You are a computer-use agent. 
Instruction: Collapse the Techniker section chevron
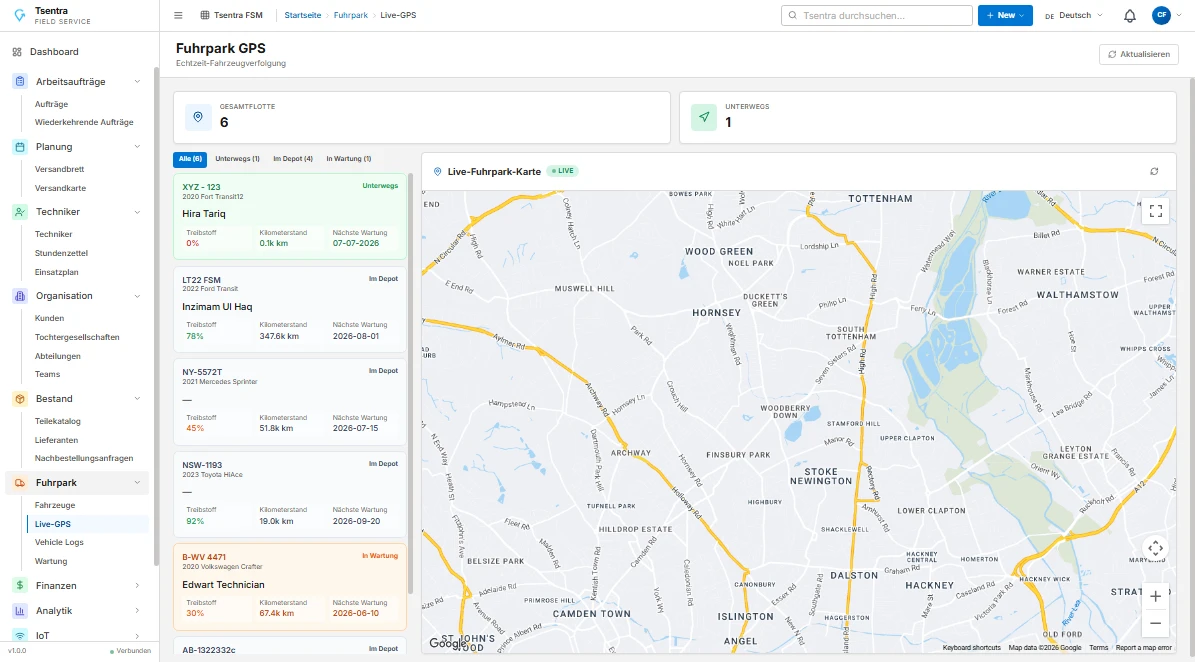click(x=137, y=212)
